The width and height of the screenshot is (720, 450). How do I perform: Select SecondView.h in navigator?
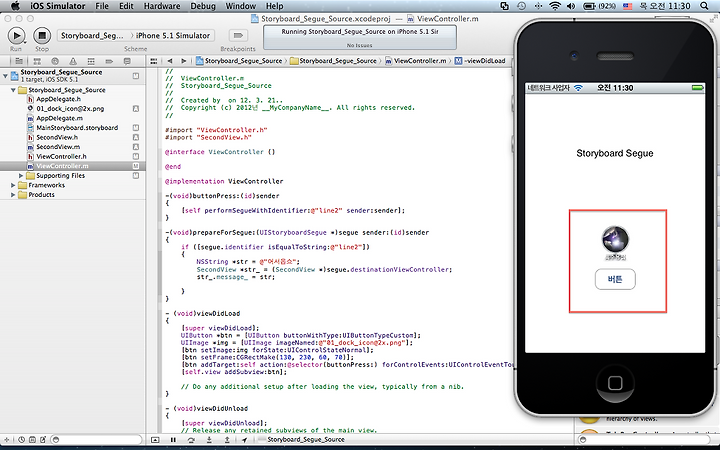(57, 137)
